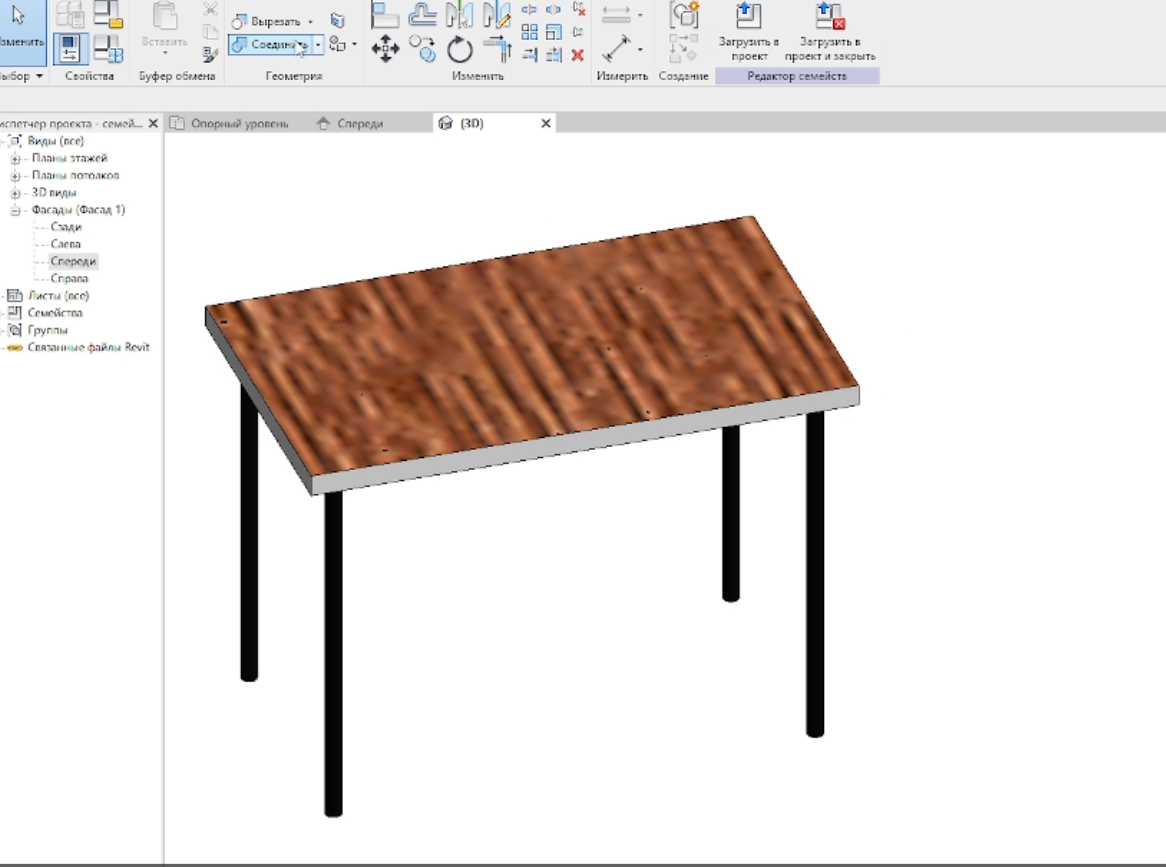Open the Справа elevation view
The height and width of the screenshot is (867, 1166).
point(69,278)
